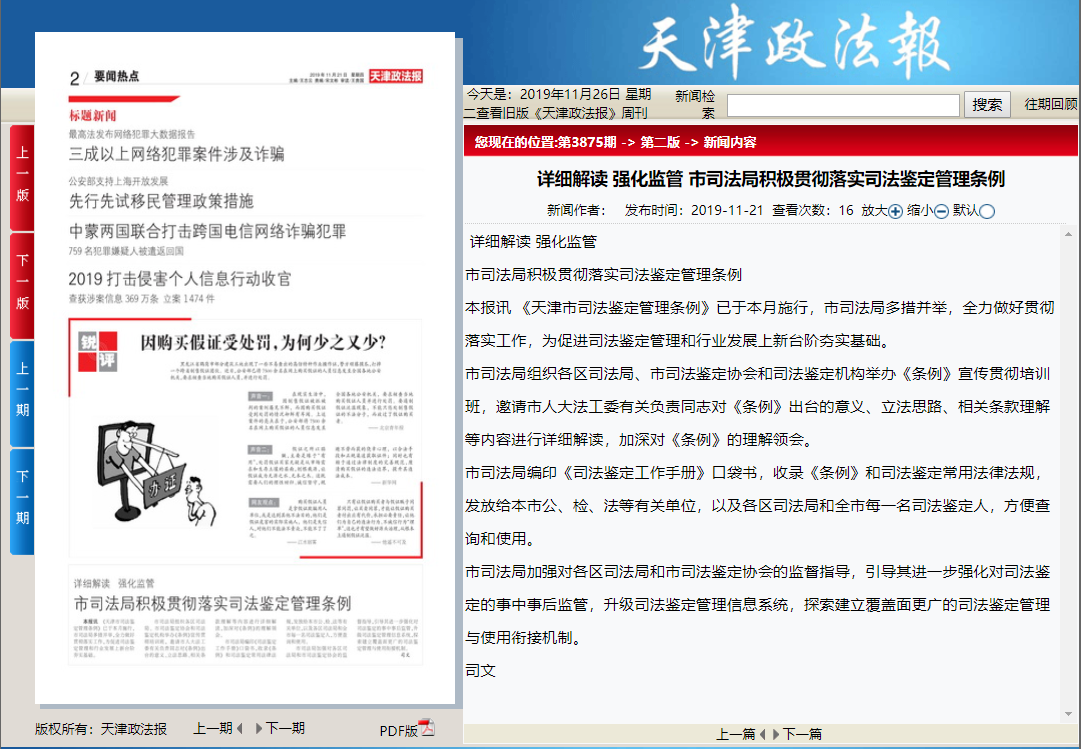Click the 锐评 column badge
The width and height of the screenshot is (1081, 749).
97,352
